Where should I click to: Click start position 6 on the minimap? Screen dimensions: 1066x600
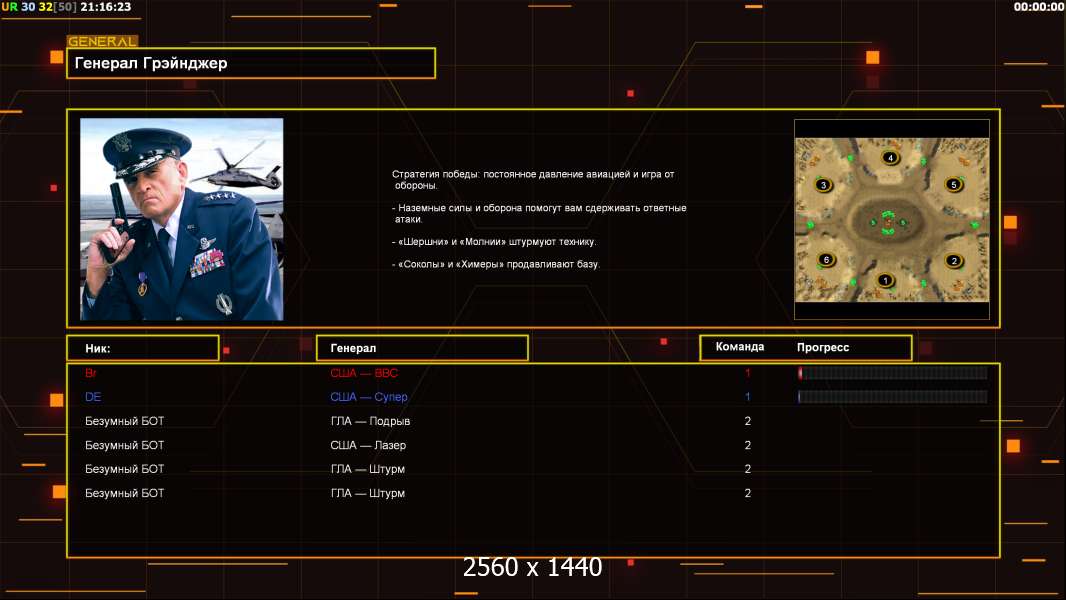[825, 260]
